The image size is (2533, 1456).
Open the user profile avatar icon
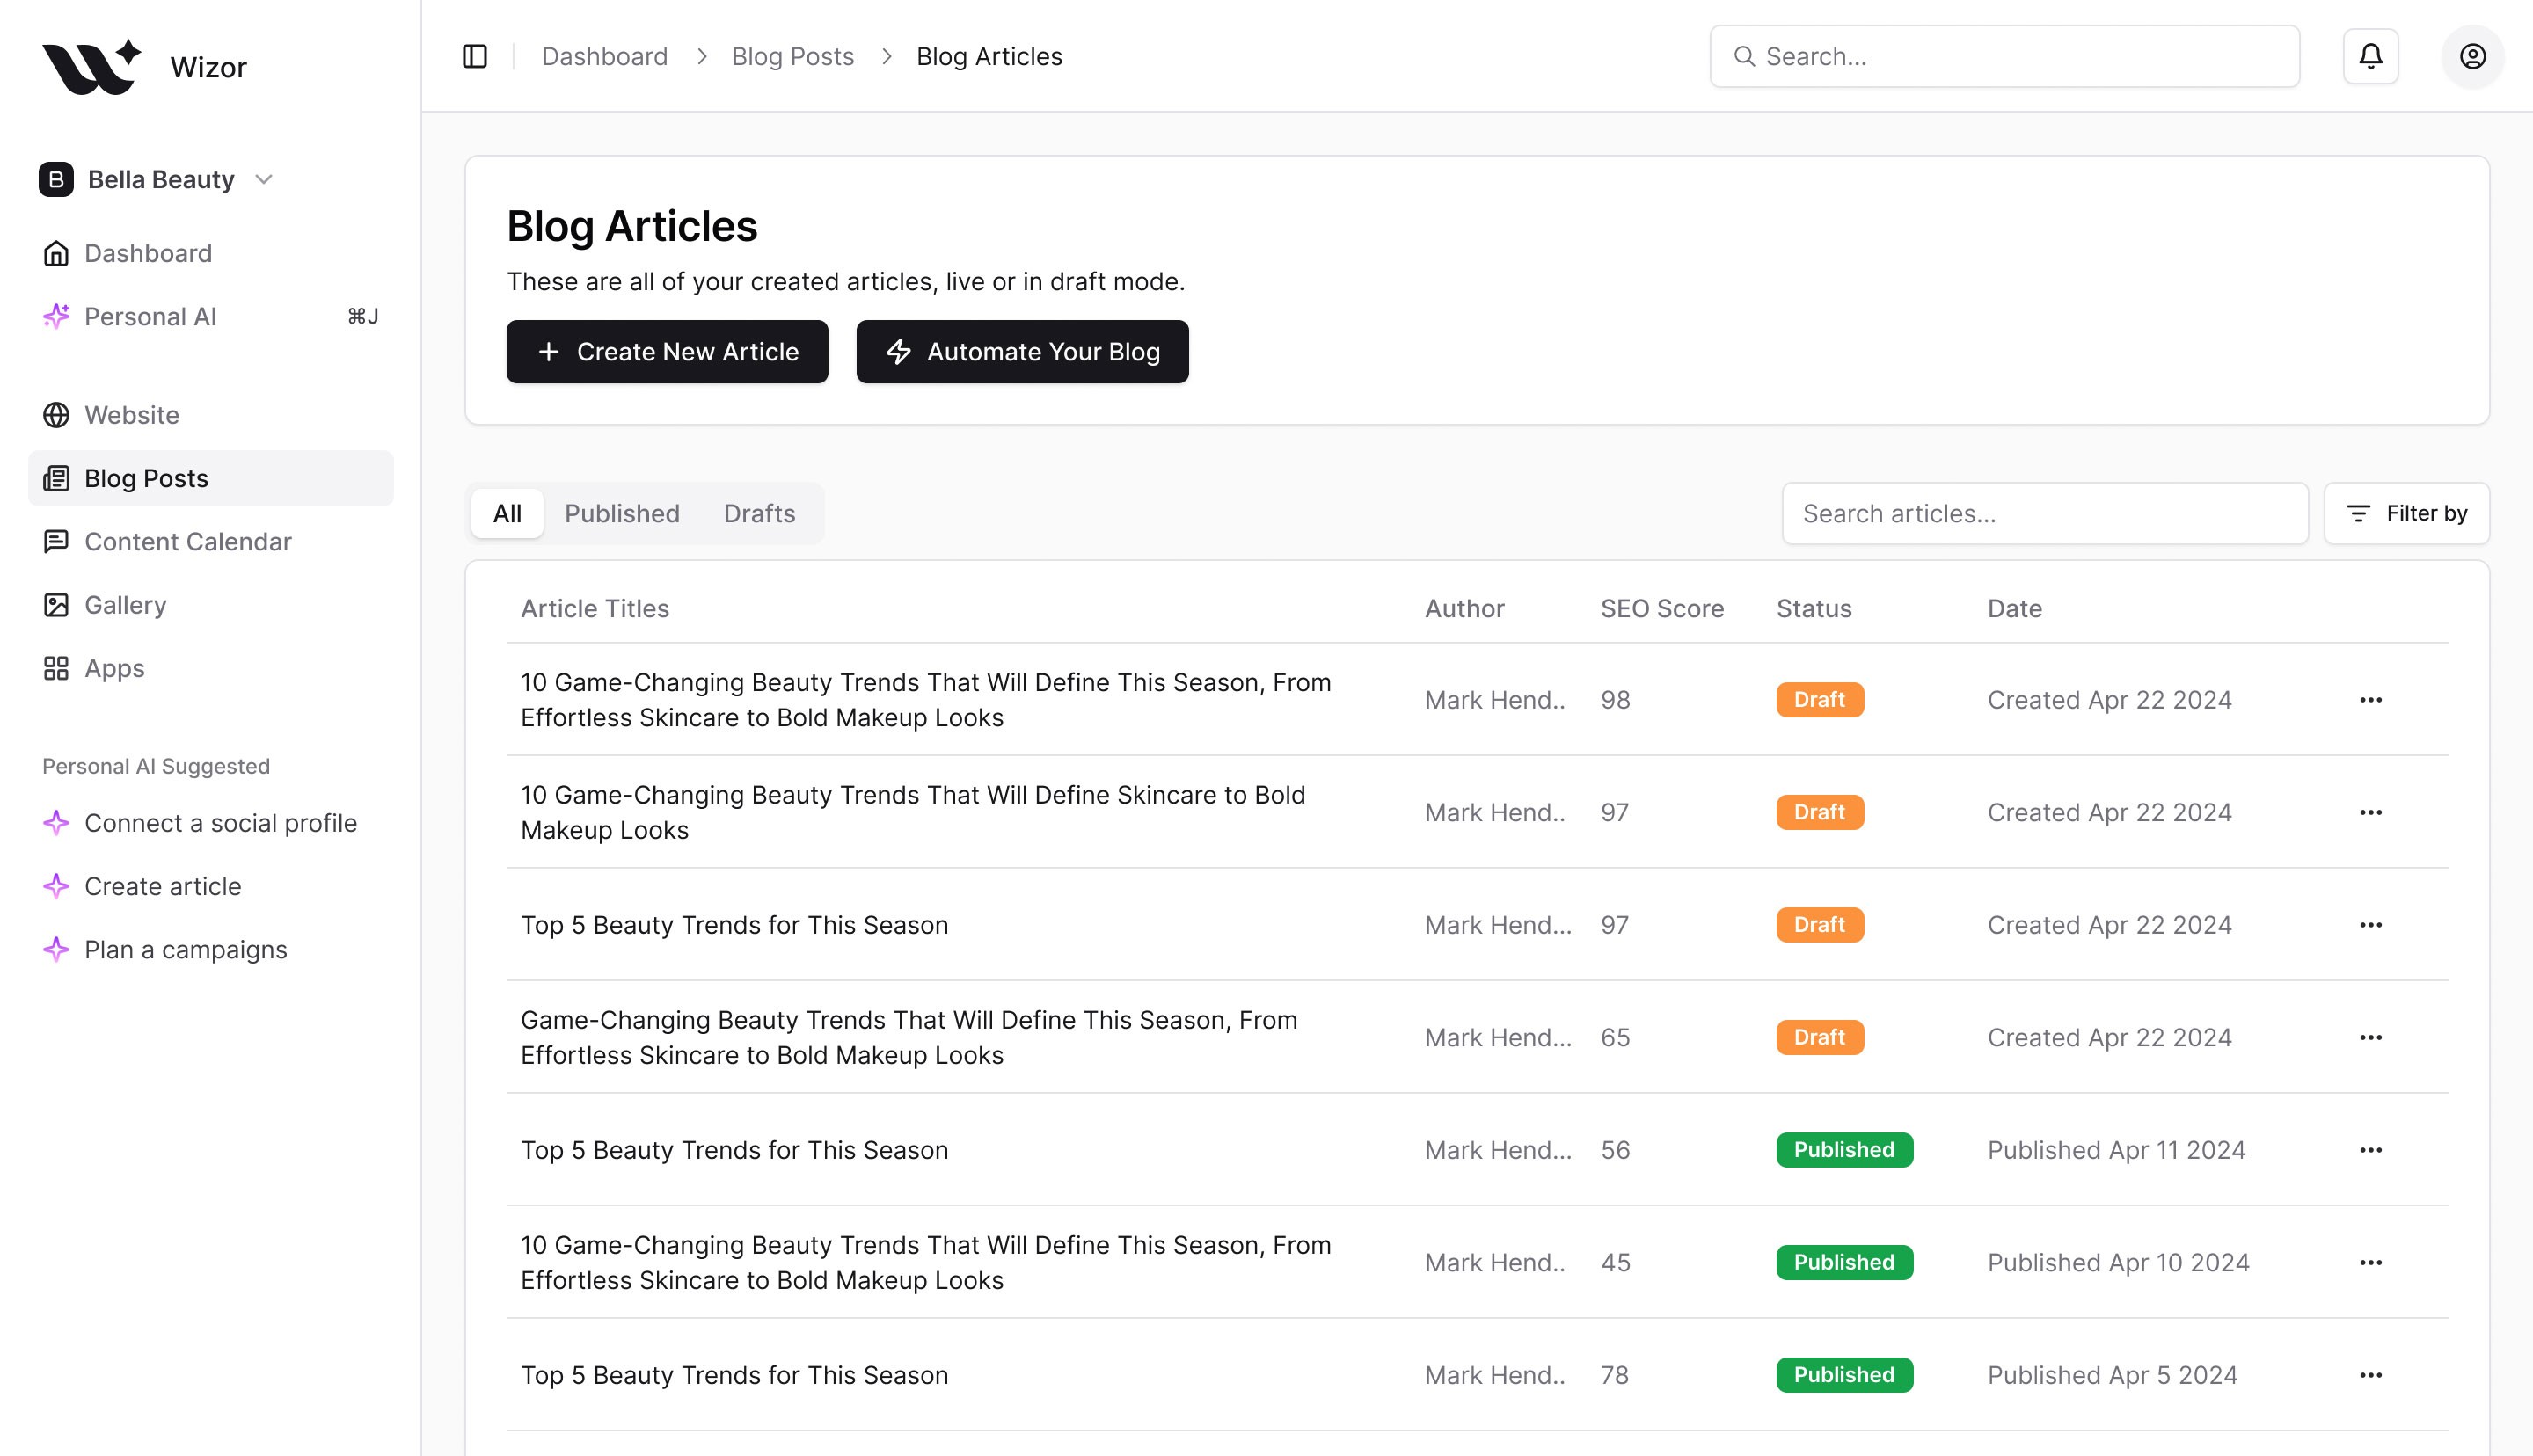pyautogui.click(x=2472, y=56)
